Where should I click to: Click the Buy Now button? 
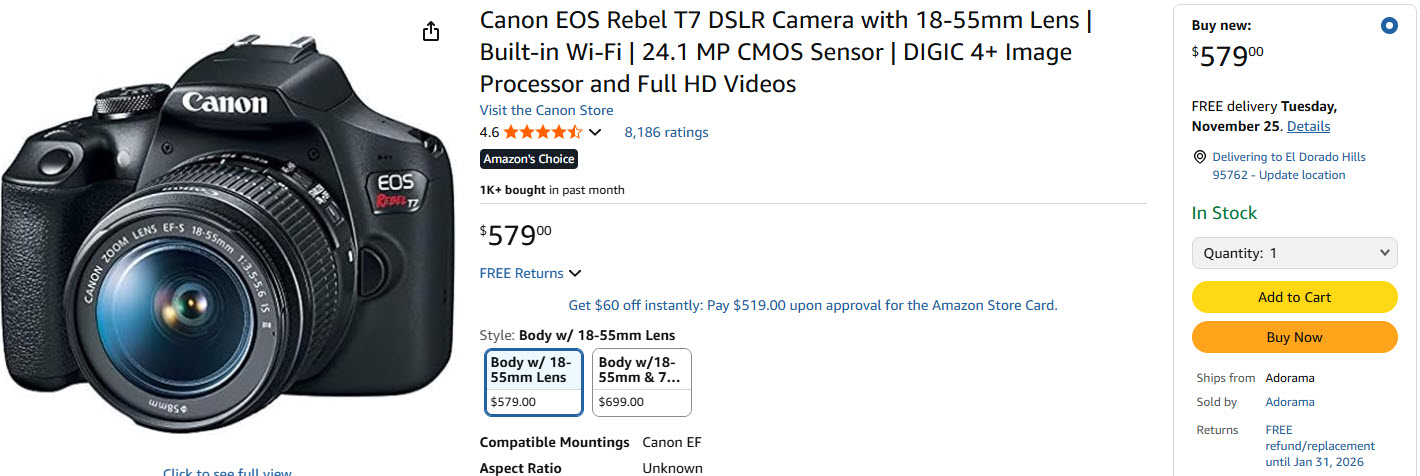click(1294, 337)
